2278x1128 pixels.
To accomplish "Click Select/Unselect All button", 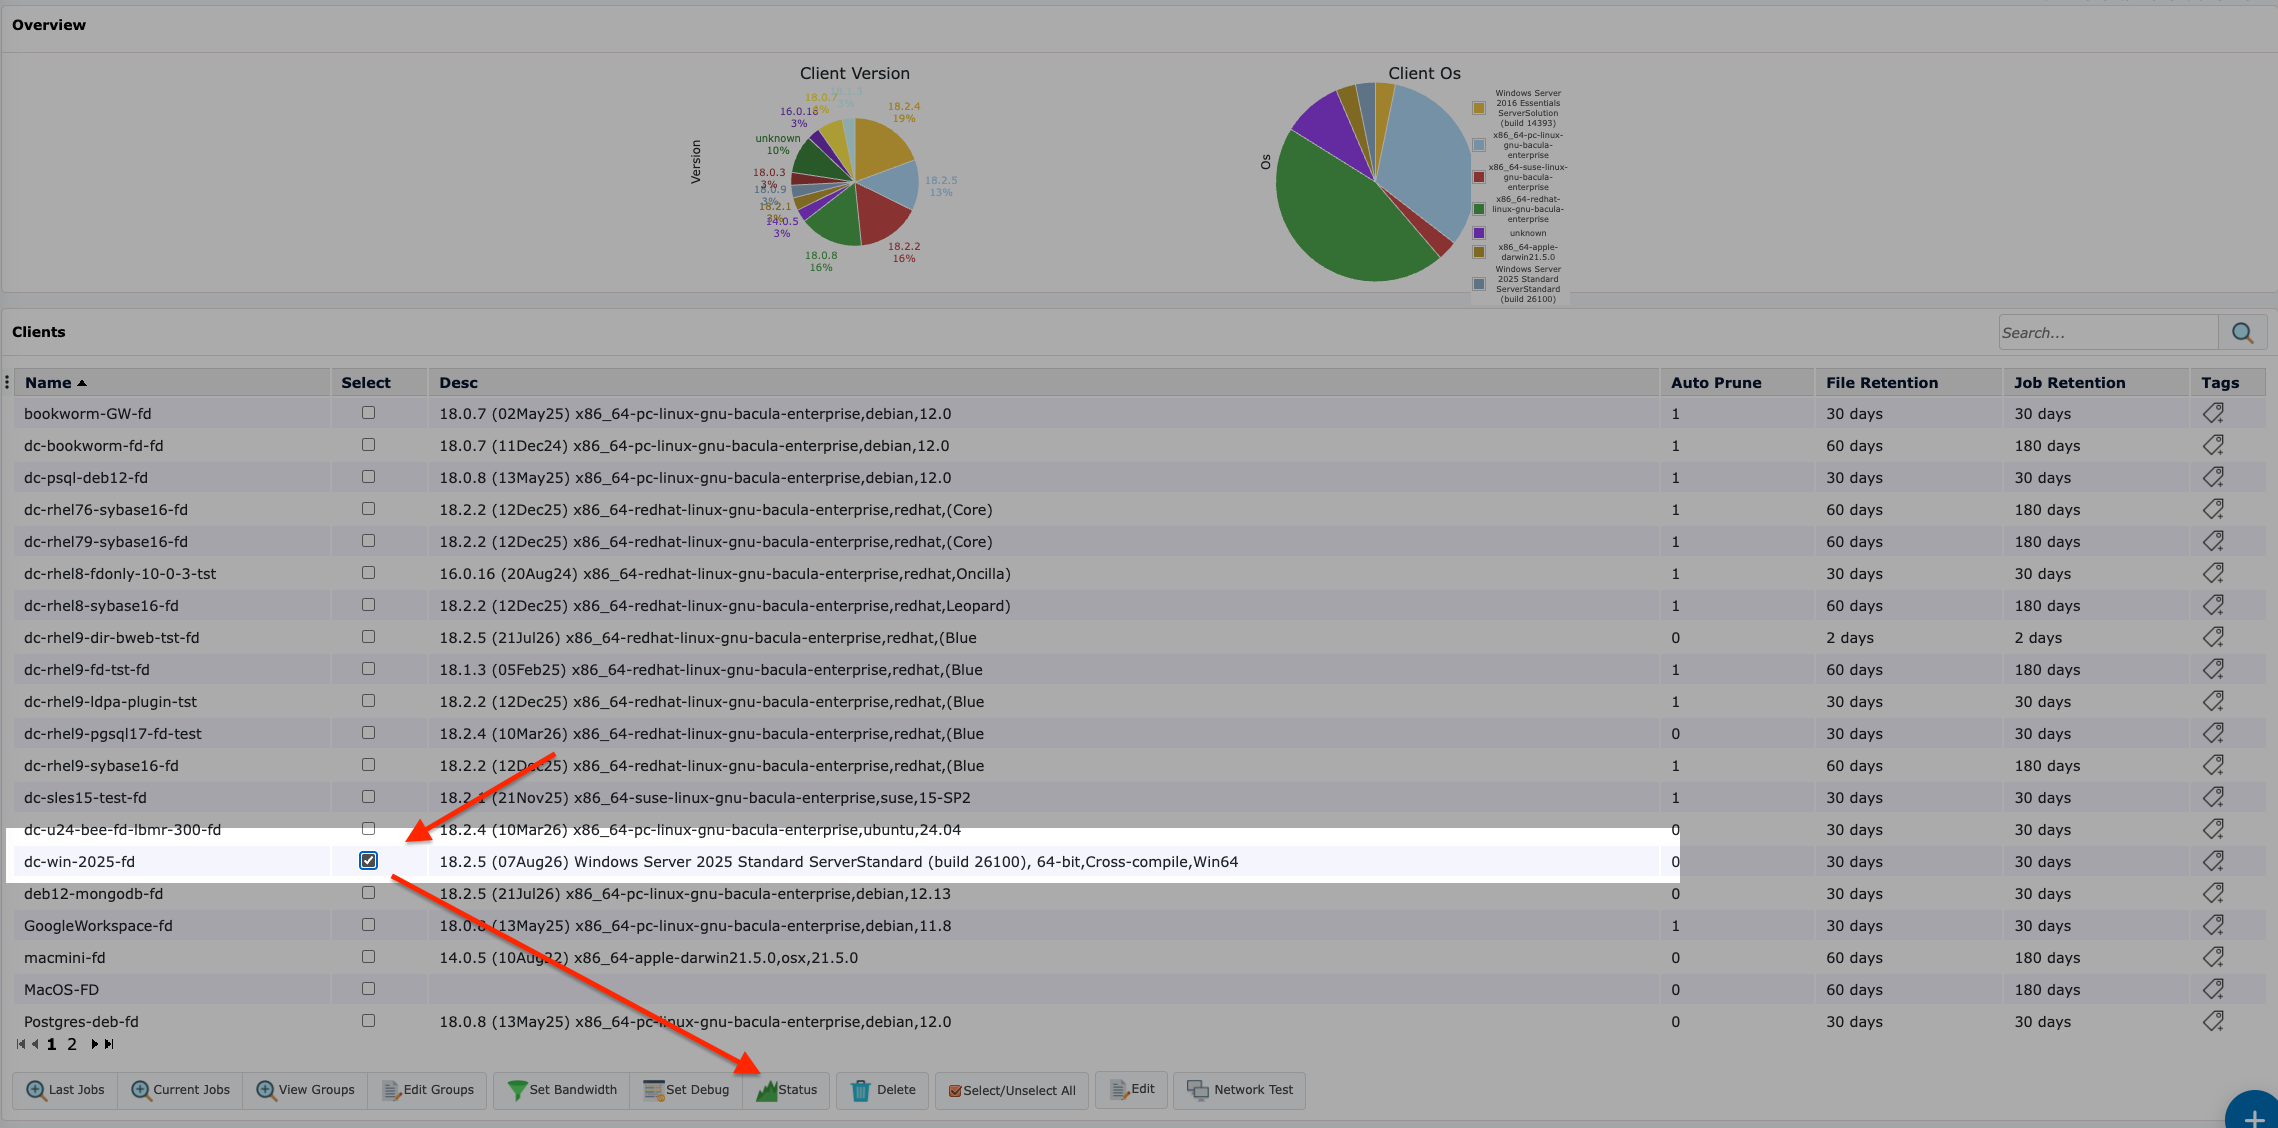I will tap(1011, 1090).
